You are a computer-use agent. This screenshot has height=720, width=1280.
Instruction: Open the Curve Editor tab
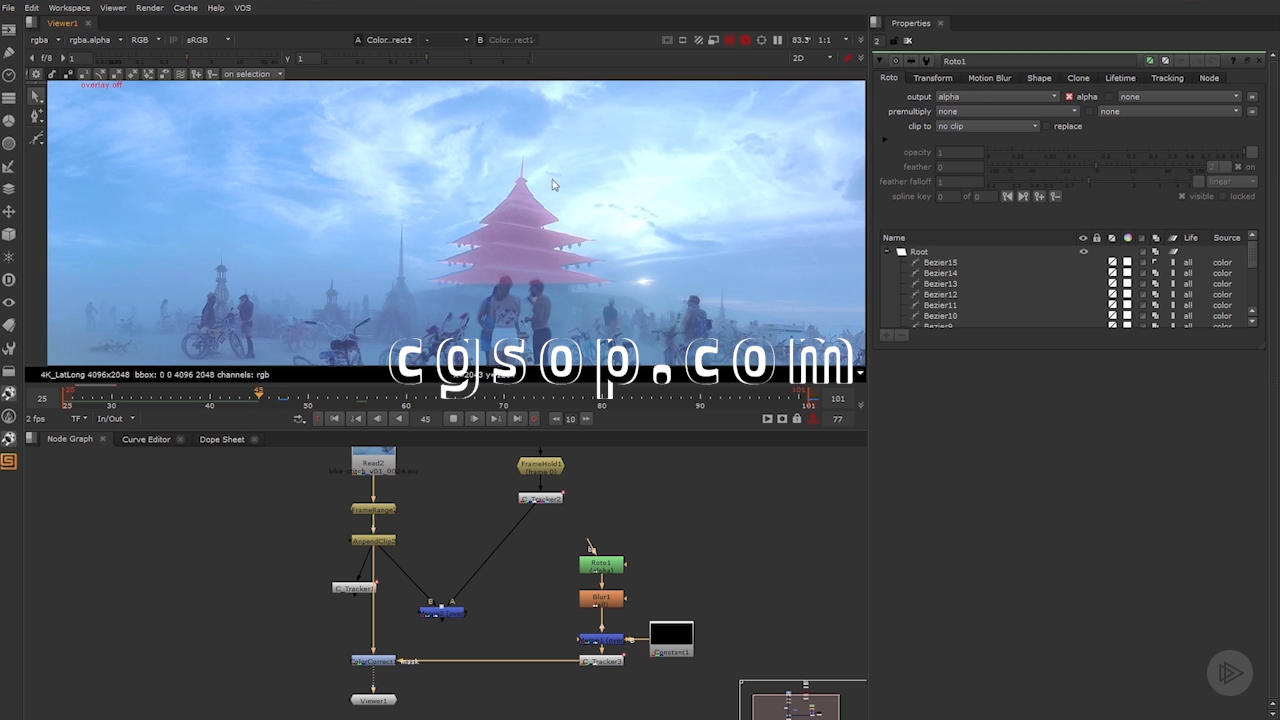(x=146, y=439)
